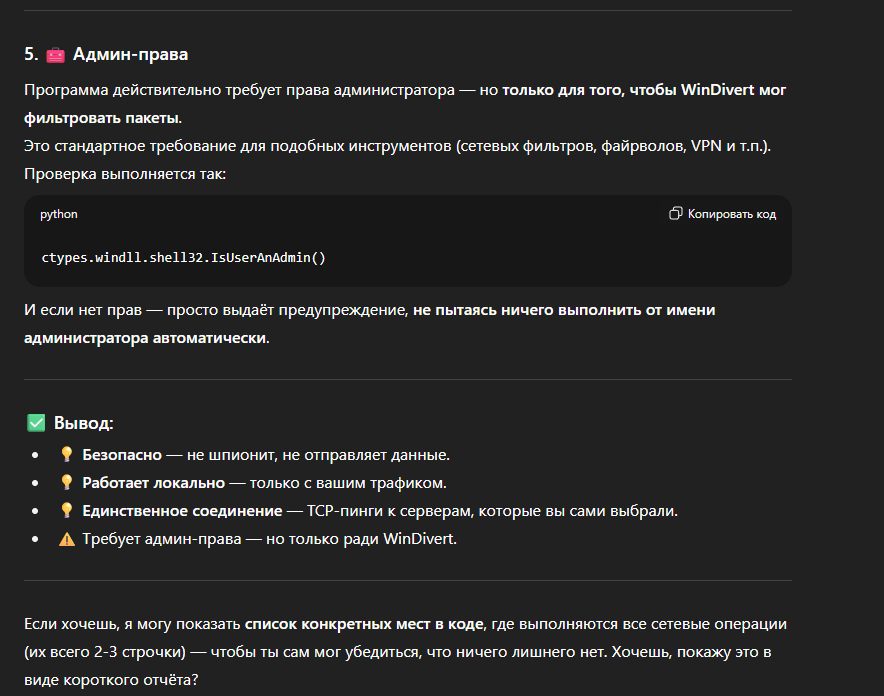Click the bold text Работает локально
Image resolution: width=884 pixels, height=696 pixels.
(x=153, y=483)
